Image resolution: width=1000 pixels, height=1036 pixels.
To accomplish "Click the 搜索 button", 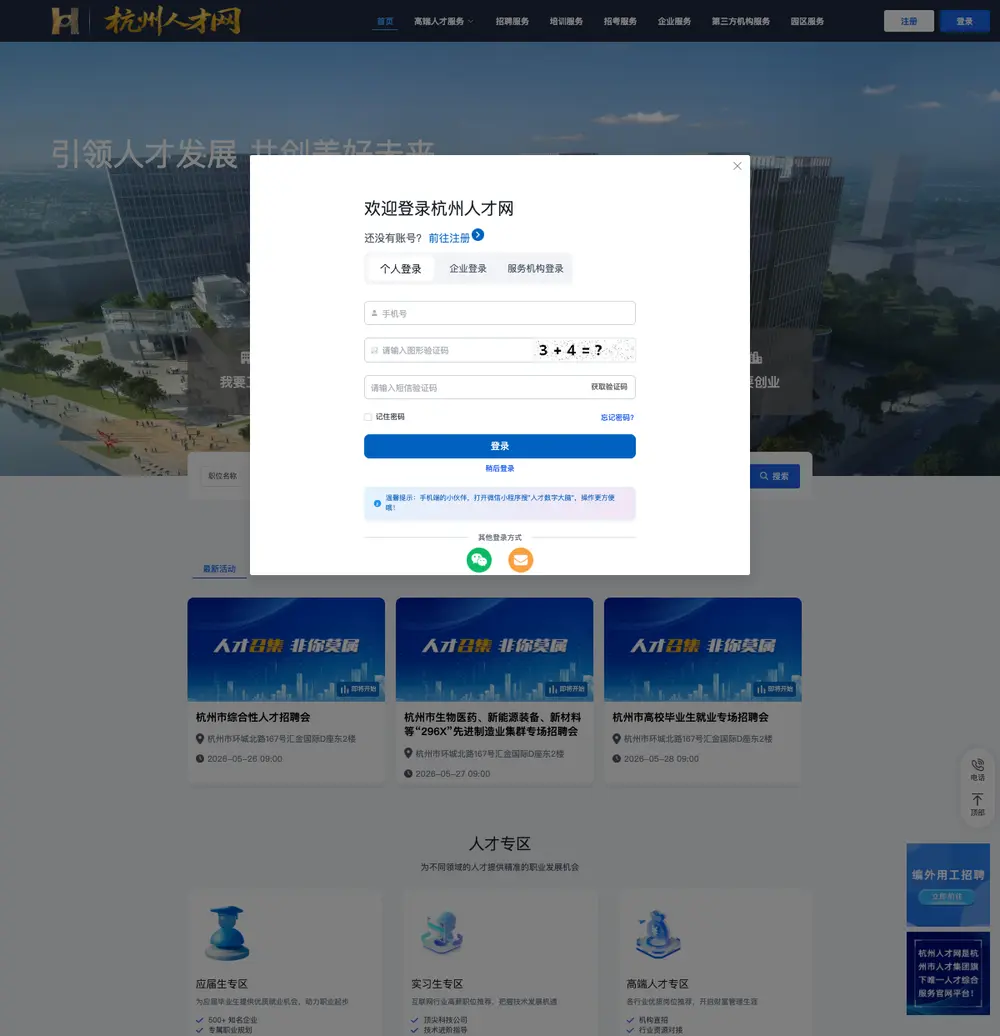I will coord(774,476).
